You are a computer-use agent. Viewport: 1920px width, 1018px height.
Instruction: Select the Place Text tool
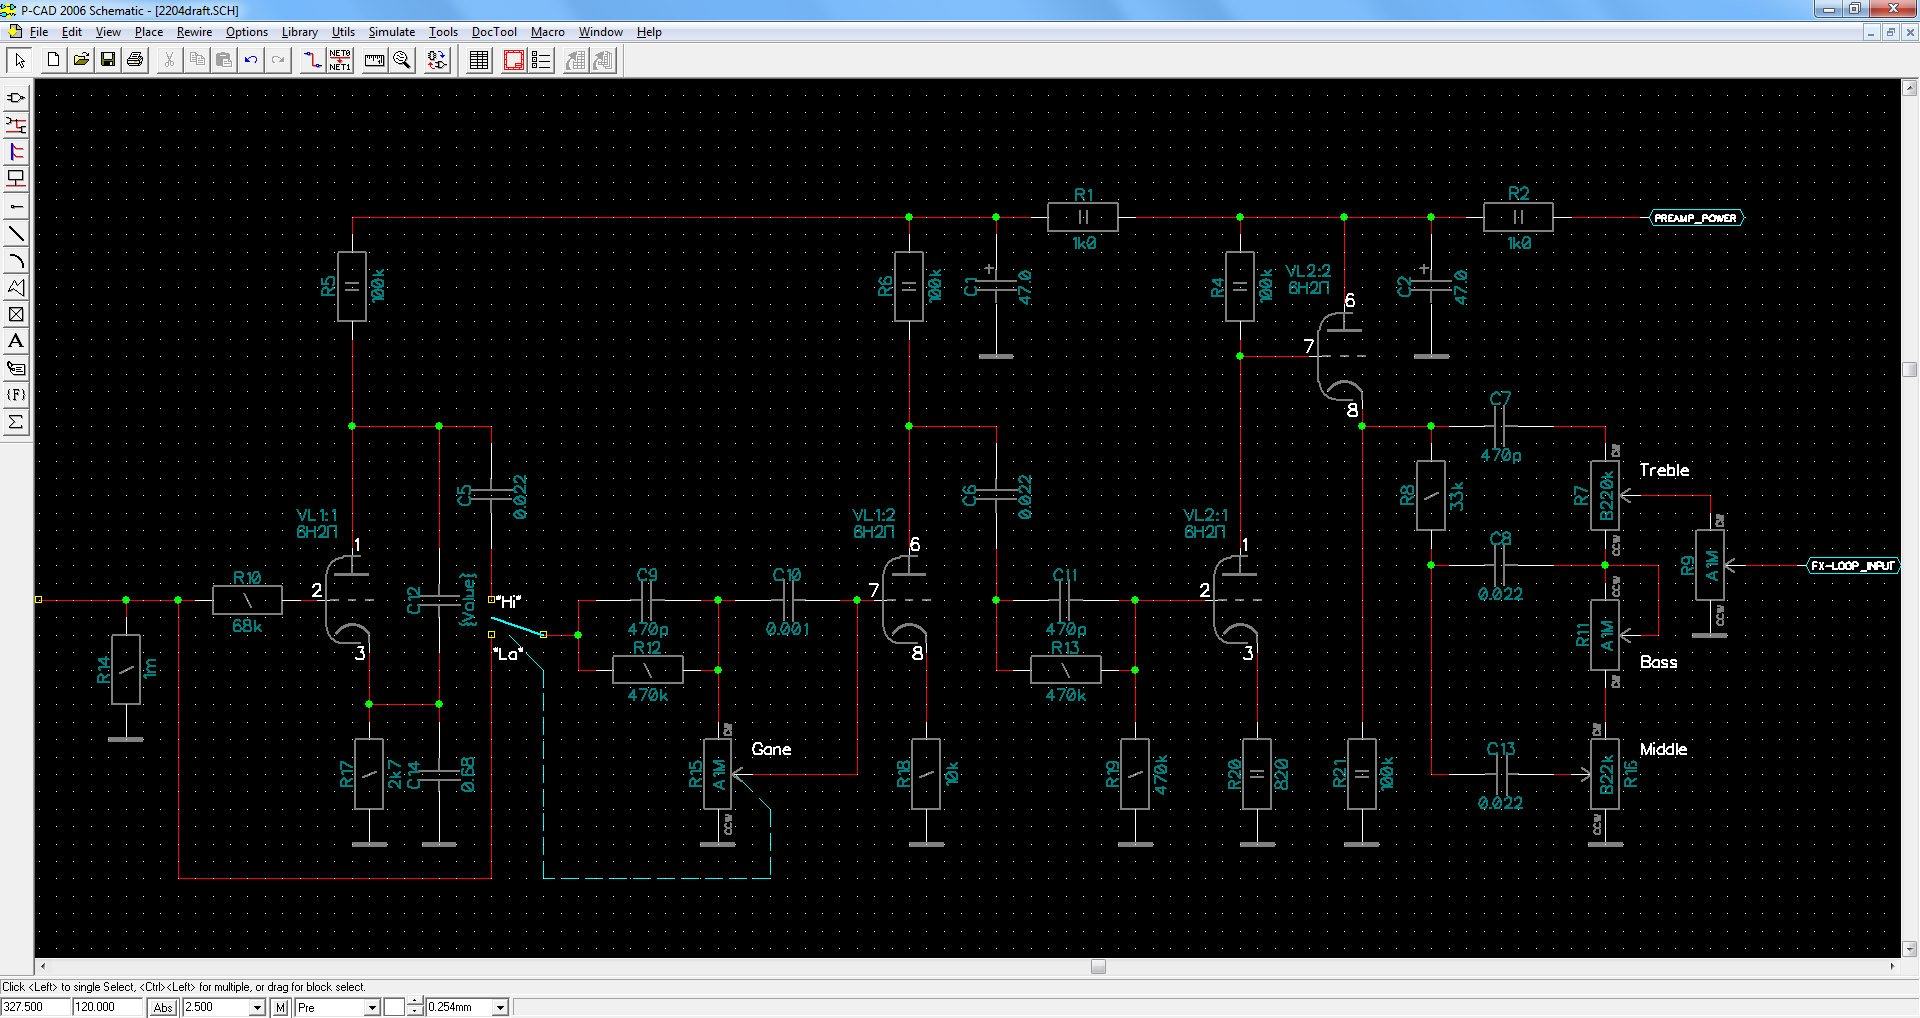pos(16,341)
